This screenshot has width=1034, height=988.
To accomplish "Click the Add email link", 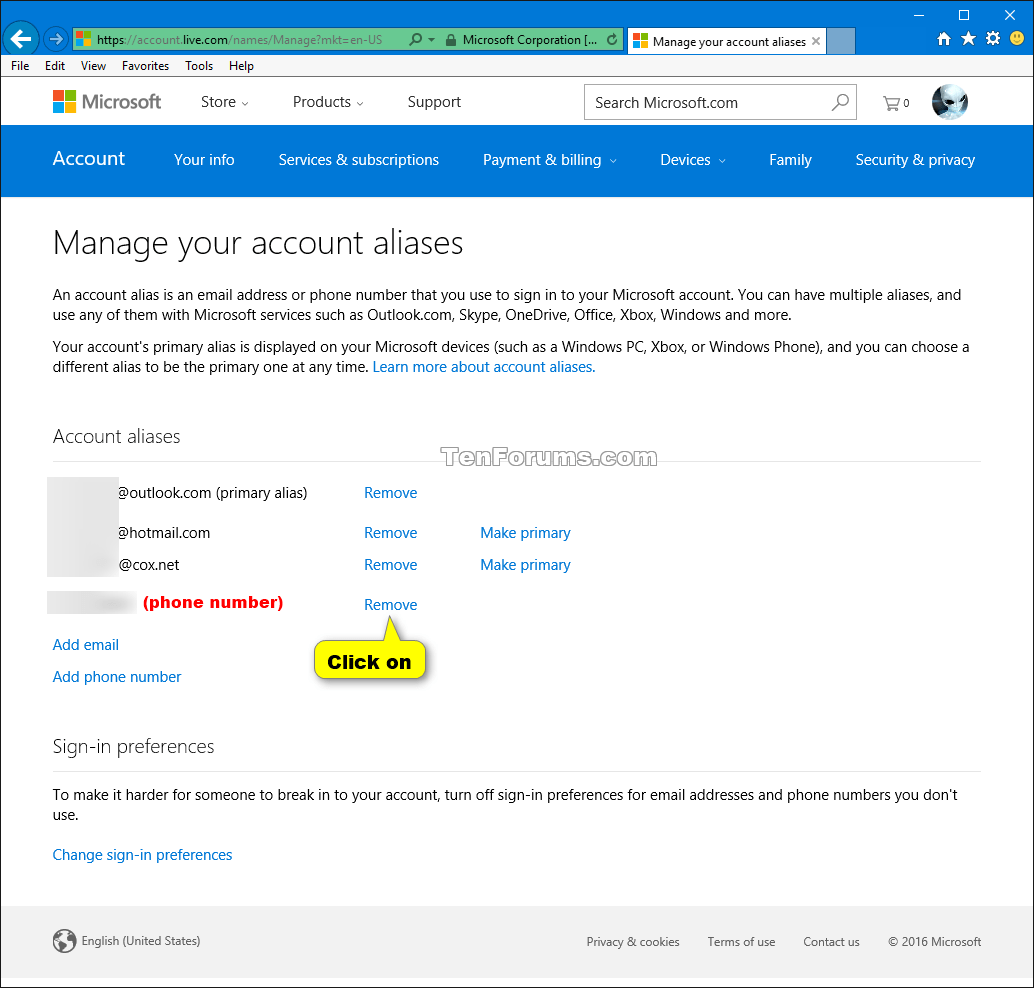I will pos(85,645).
